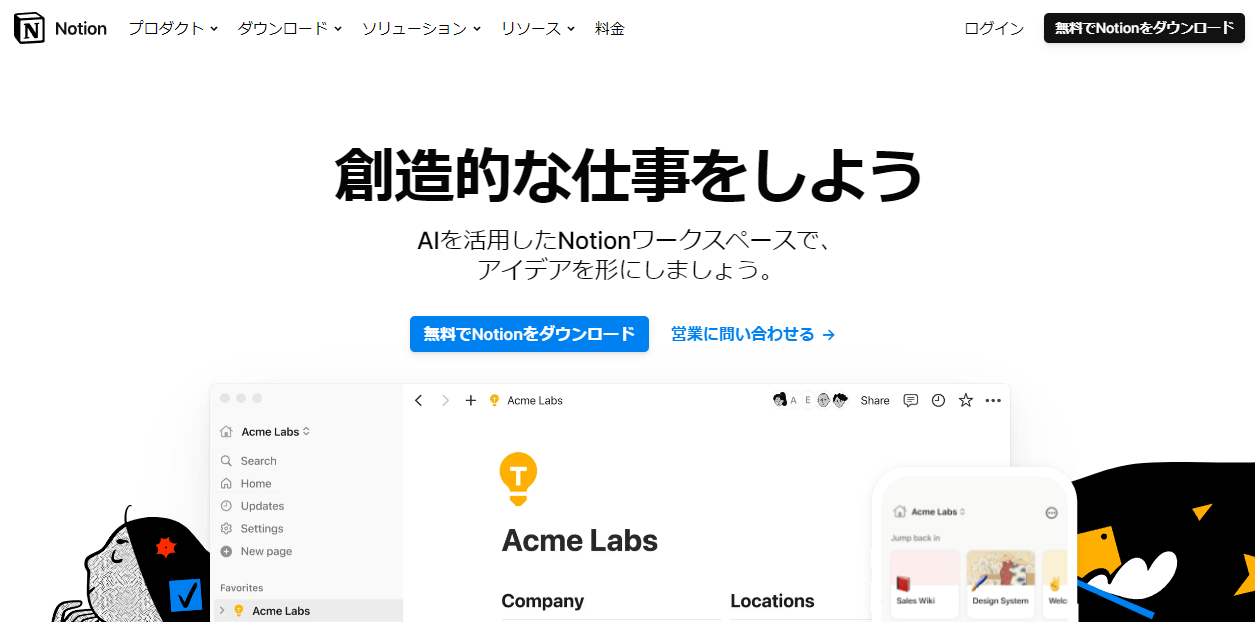Click the mobile preview circular menu icon

point(1051,512)
